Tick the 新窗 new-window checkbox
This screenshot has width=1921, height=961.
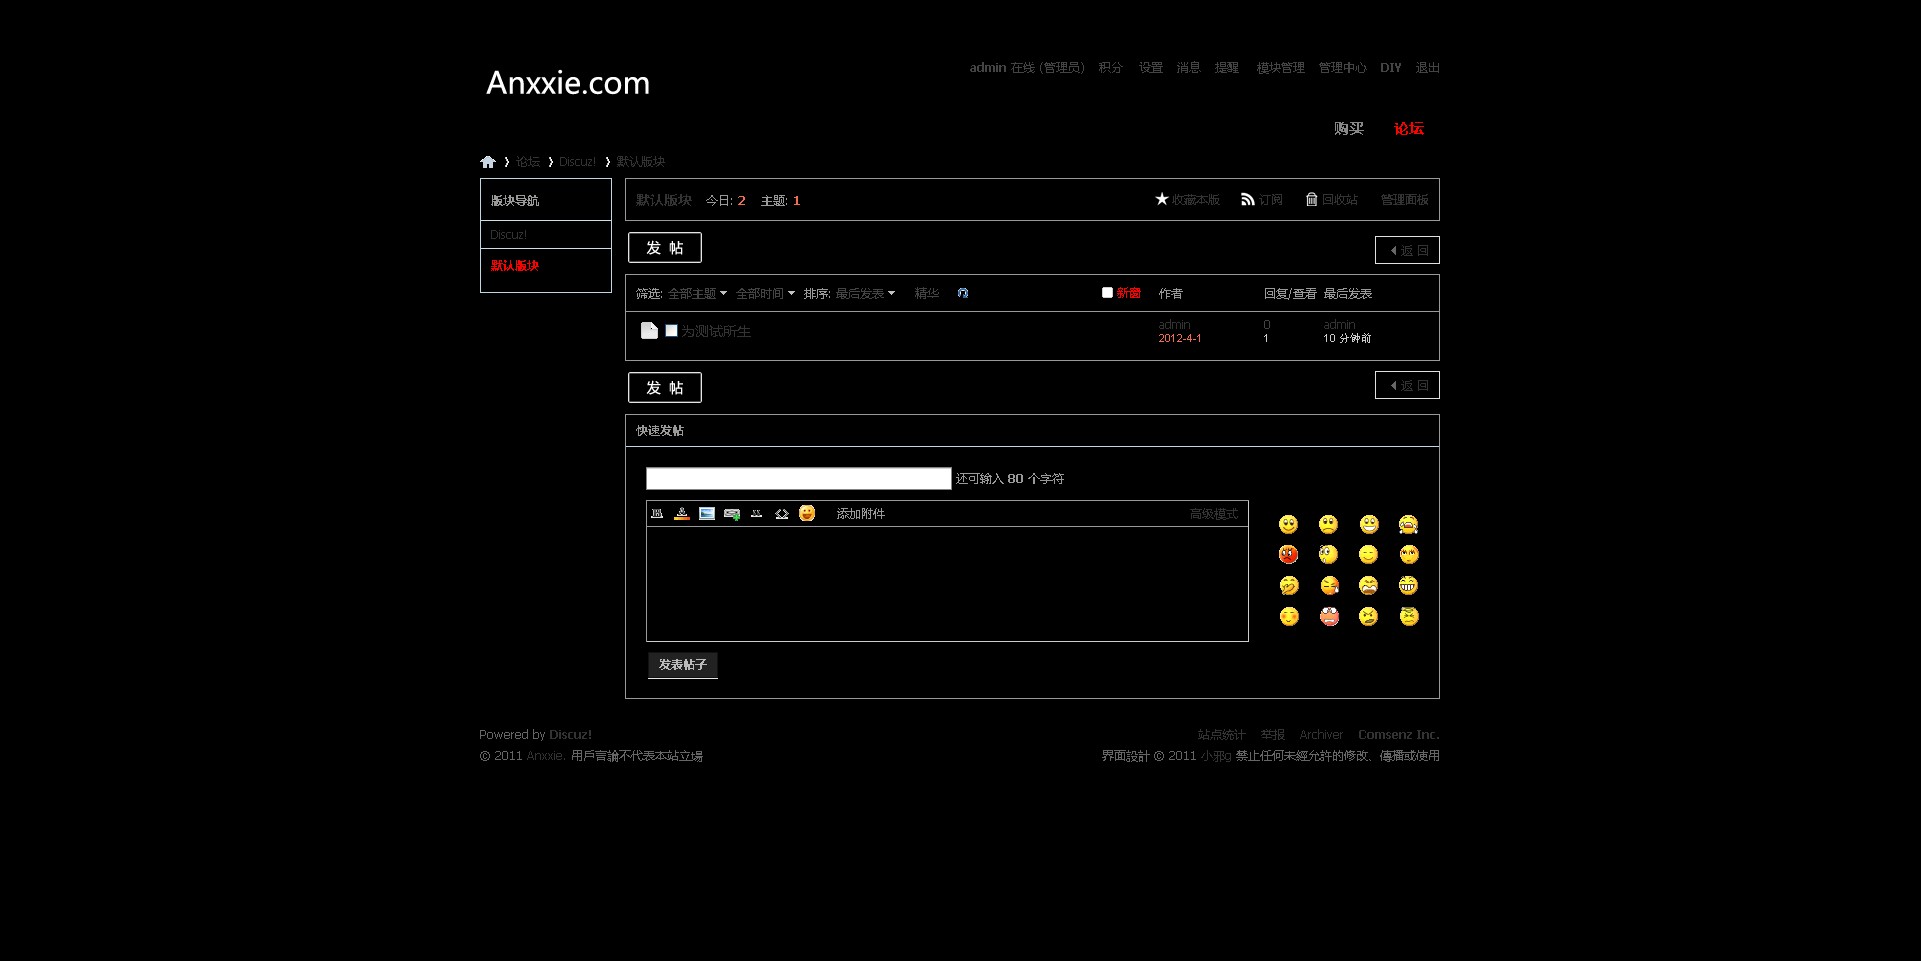(x=1107, y=293)
